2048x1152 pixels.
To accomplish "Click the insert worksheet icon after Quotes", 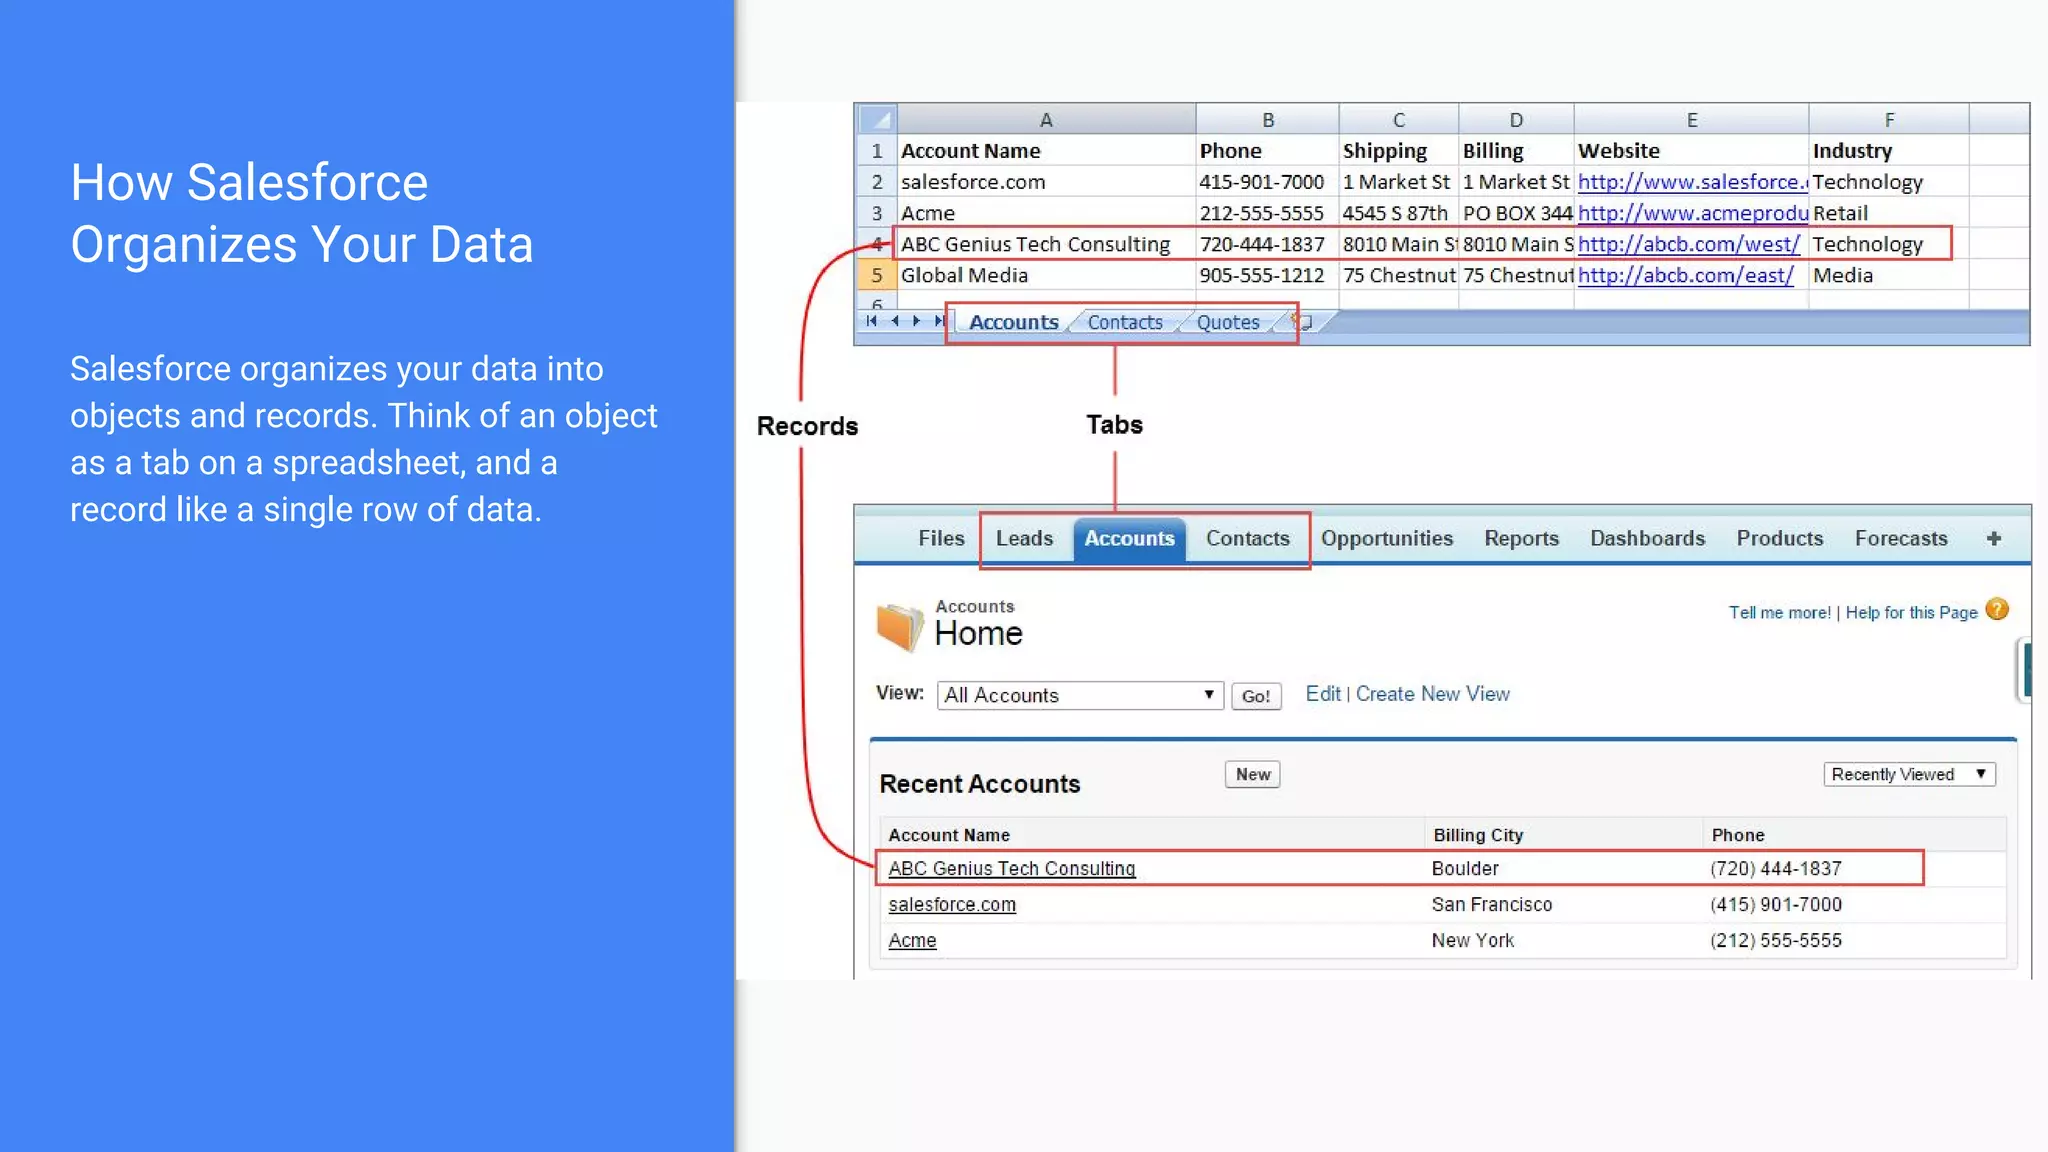I will click(1303, 322).
